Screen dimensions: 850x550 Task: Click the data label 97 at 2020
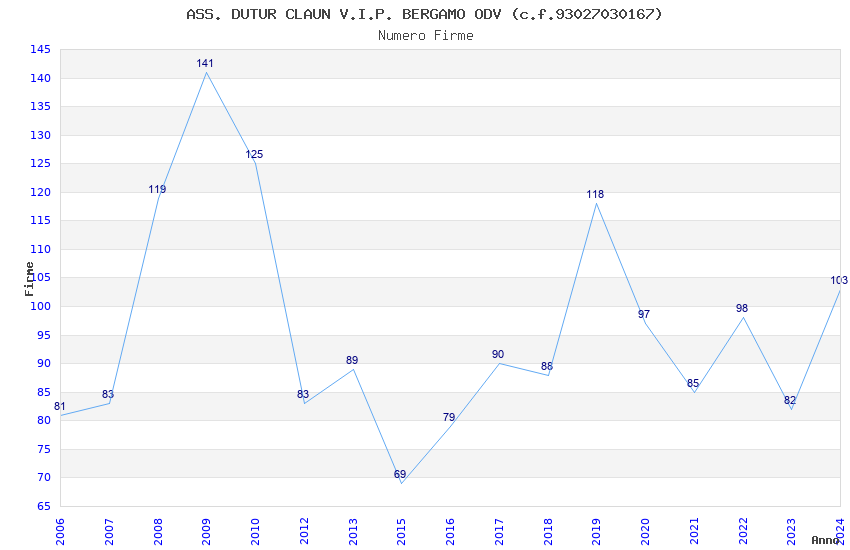[644, 315]
